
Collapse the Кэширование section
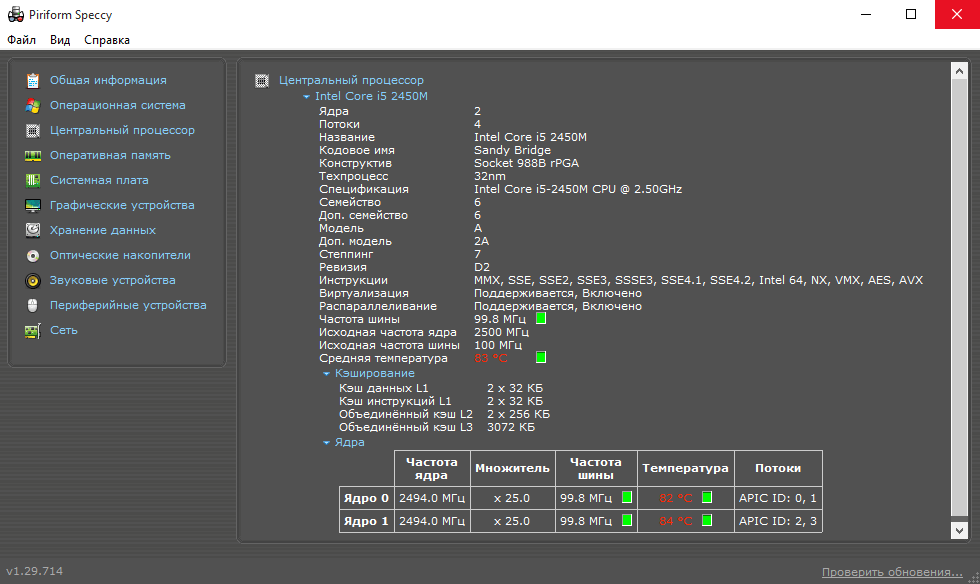(x=326, y=373)
